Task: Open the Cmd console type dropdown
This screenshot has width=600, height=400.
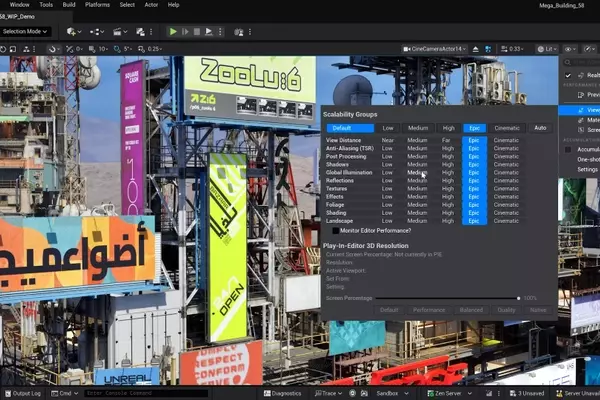Action: point(64,393)
